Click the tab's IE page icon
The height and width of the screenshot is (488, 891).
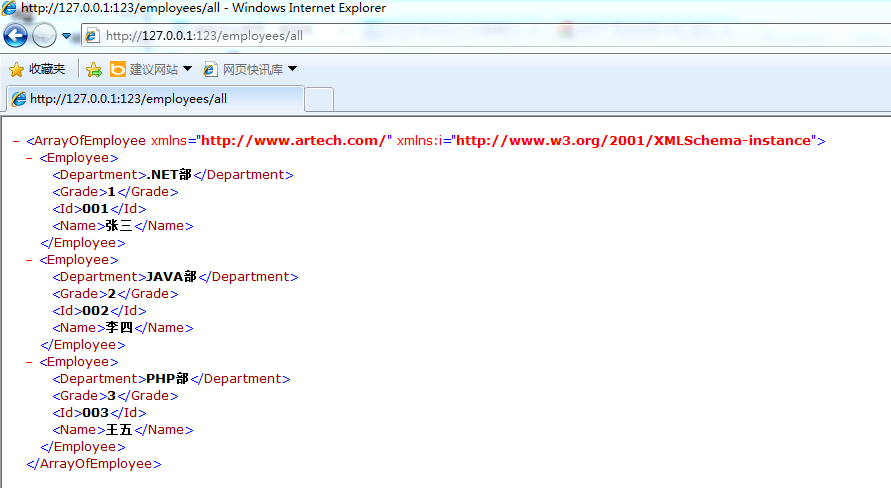pyautogui.click(x=19, y=99)
